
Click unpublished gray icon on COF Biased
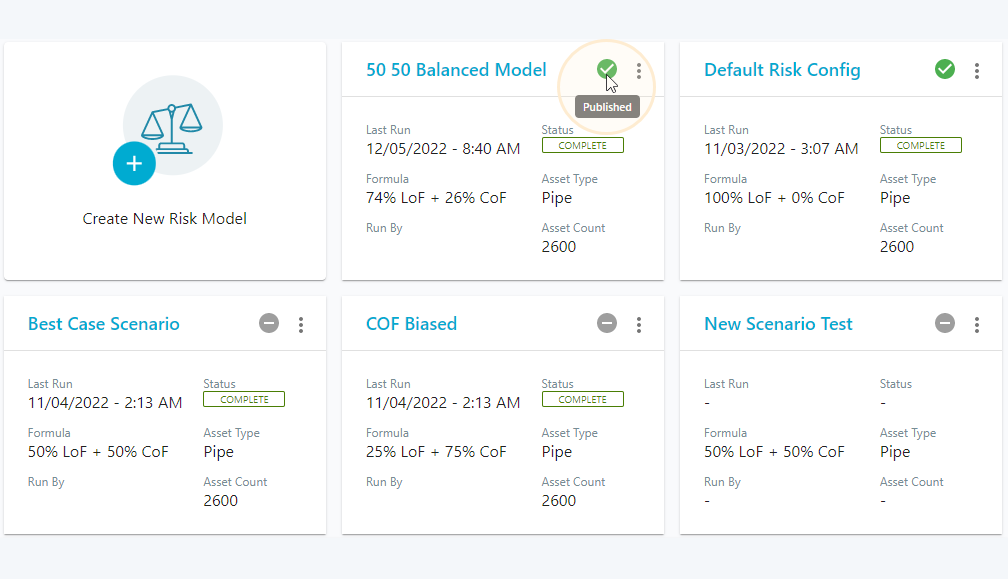[x=607, y=323]
